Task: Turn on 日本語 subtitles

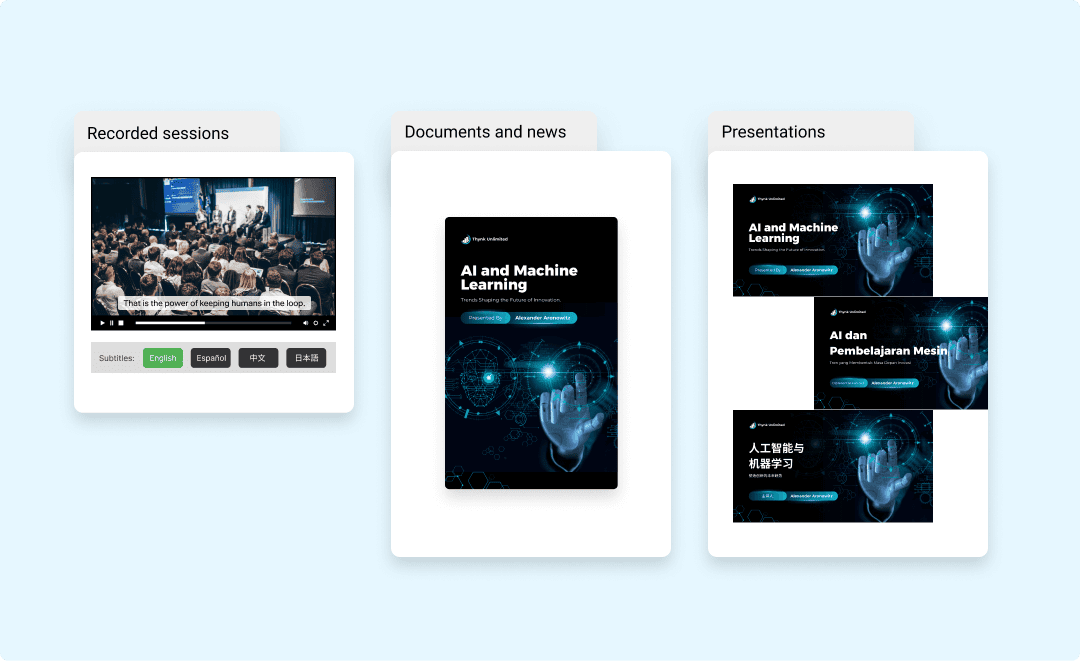Action: coord(306,357)
